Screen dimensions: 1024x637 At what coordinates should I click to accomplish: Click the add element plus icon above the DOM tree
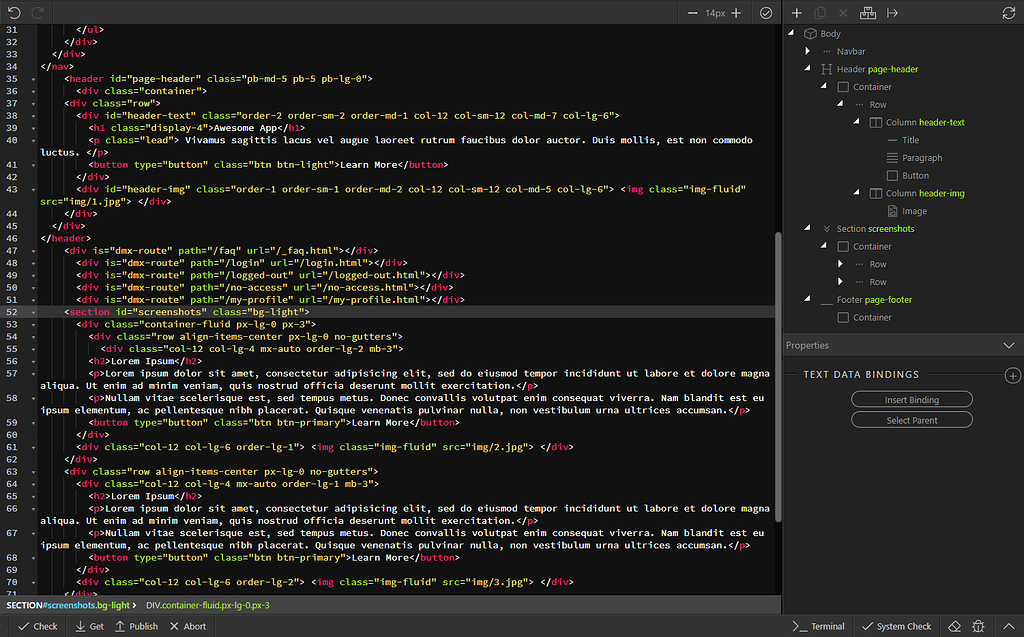point(797,13)
